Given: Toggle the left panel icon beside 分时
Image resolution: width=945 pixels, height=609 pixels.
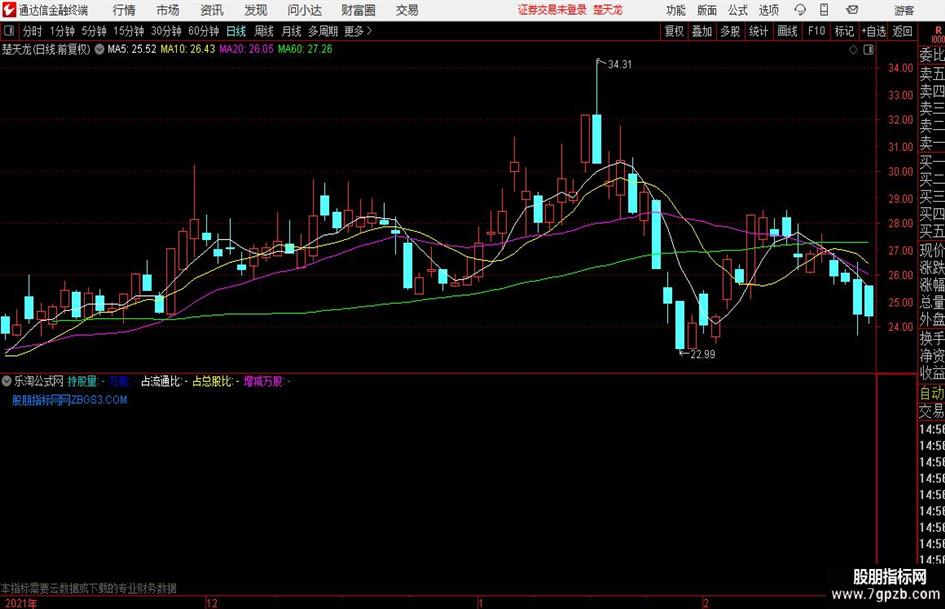Looking at the screenshot, I should (9, 31).
